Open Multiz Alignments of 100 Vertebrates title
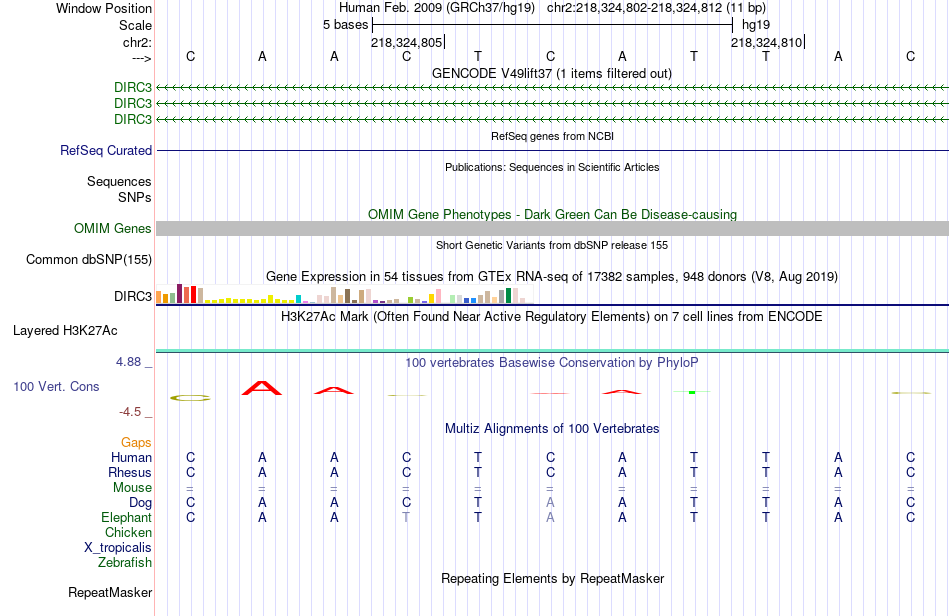 (552, 429)
